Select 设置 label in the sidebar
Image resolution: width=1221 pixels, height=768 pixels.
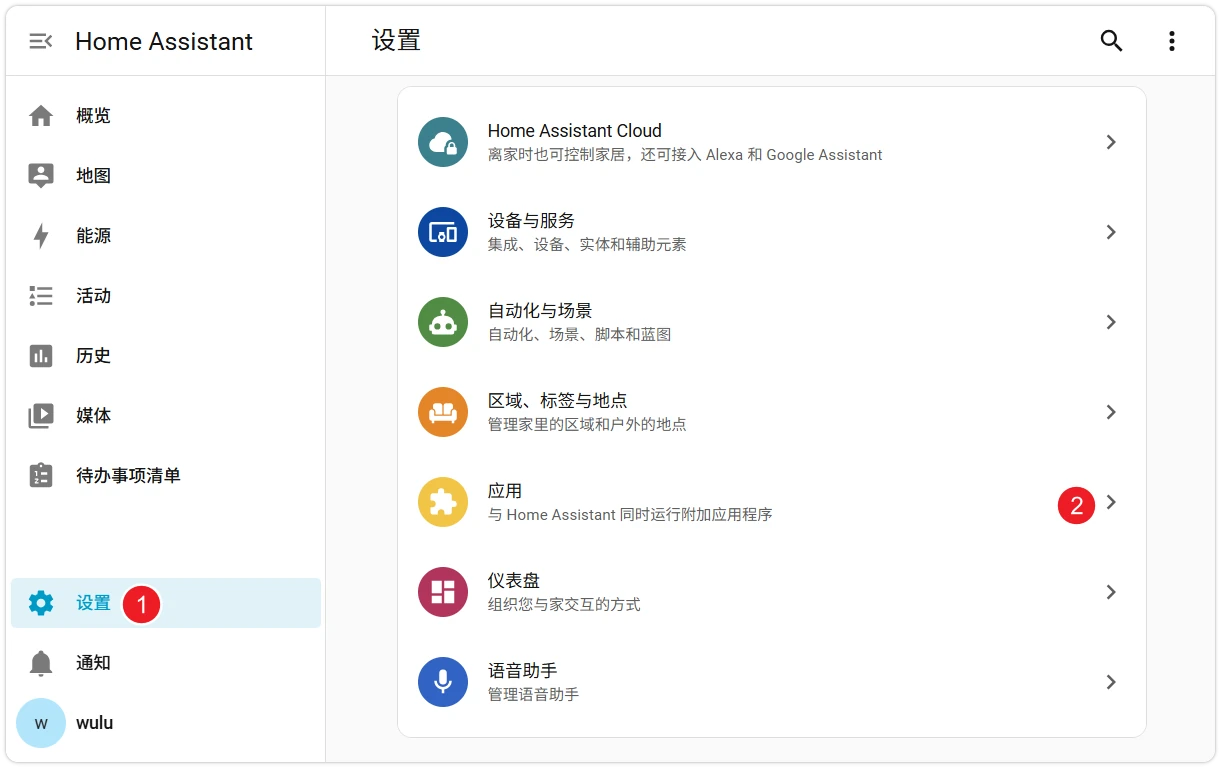(x=94, y=603)
